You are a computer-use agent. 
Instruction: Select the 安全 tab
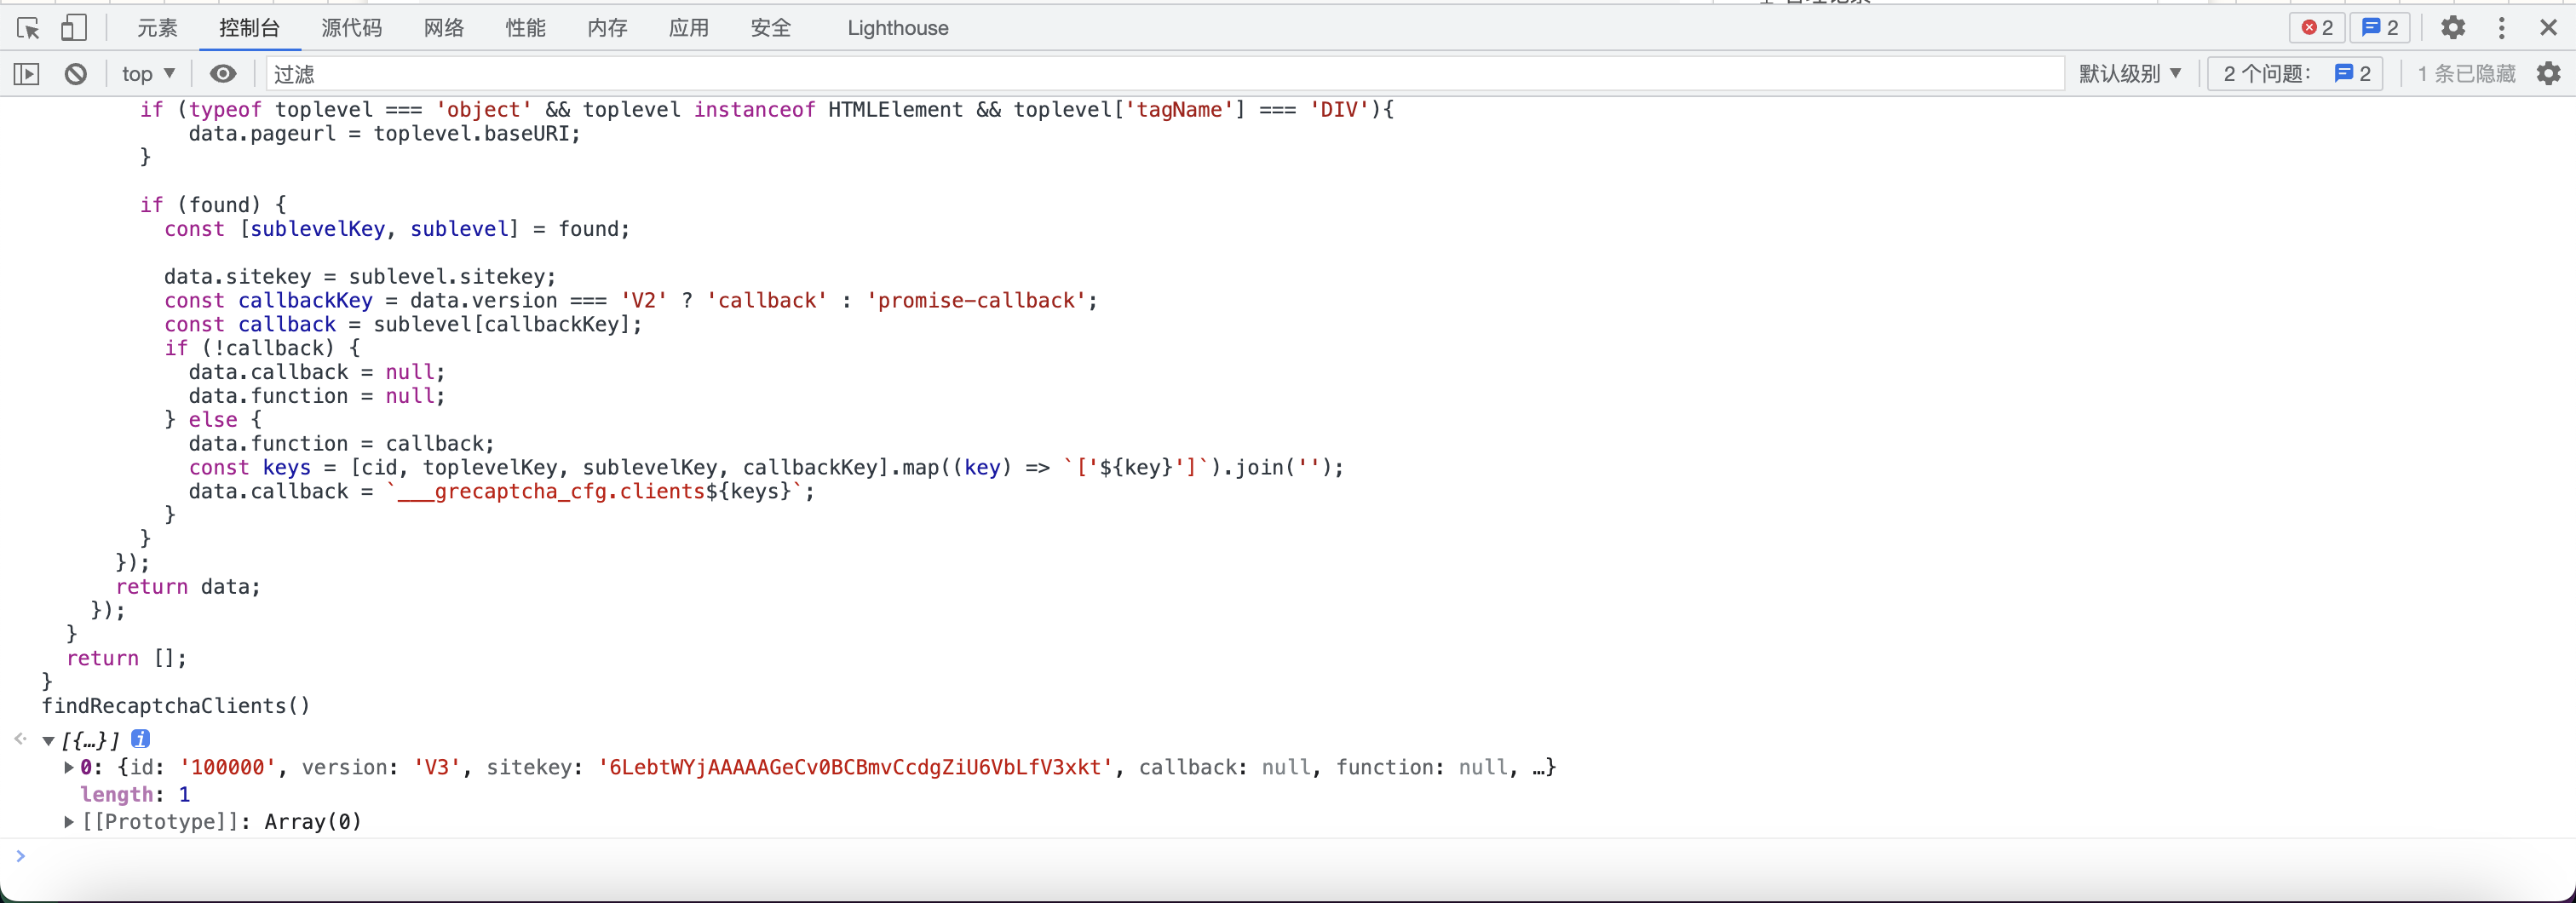coord(771,28)
